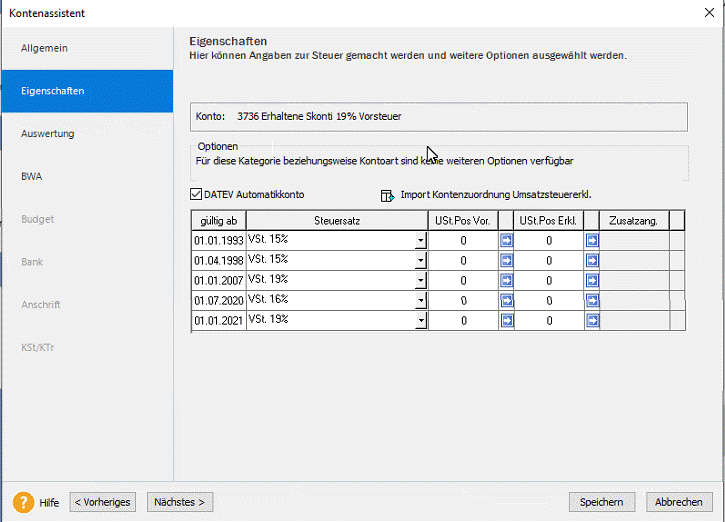The image size is (725, 522).
Task: Click the USt.Pos Vor. field for 01.04.1998
Action: click(463, 261)
